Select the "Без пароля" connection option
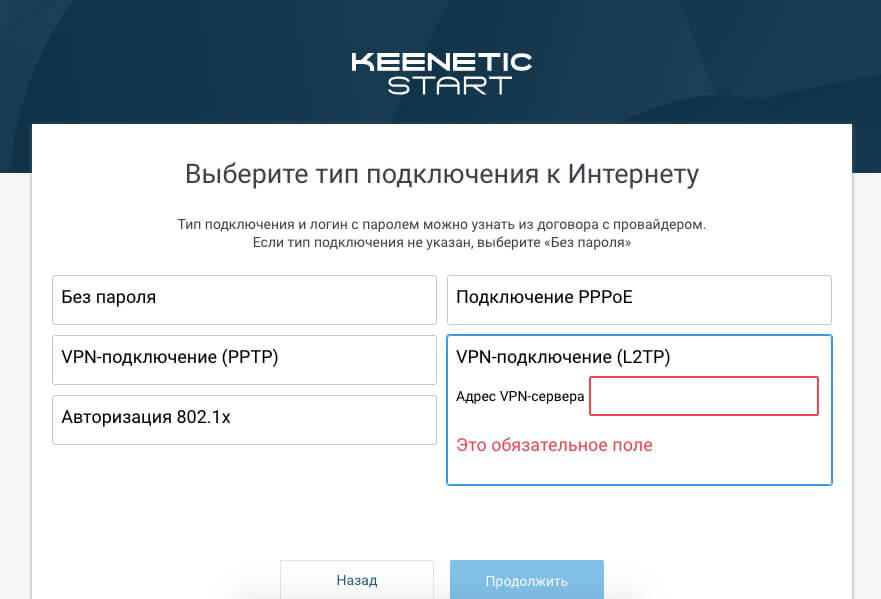 [244, 299]
